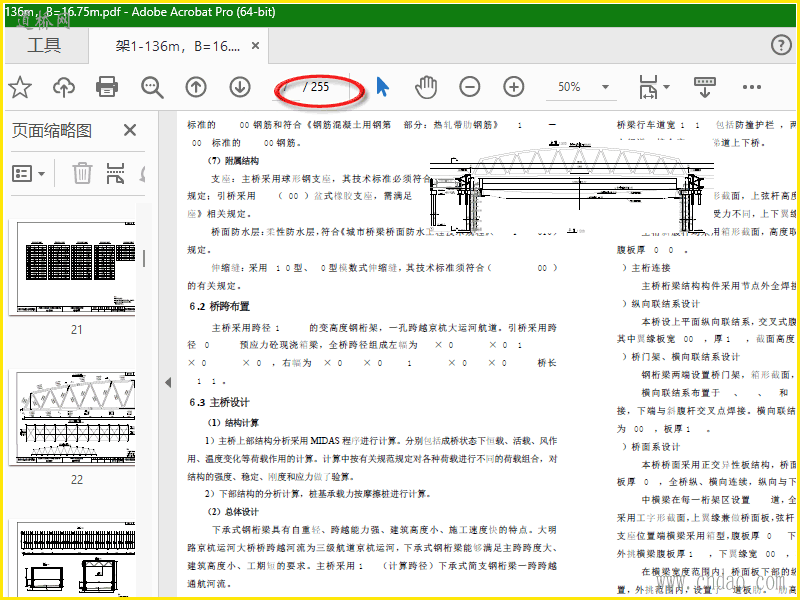Viewport: 800px width, 600px height.
Task: Switch to the 工具 tab
Action: click(44, 46)
